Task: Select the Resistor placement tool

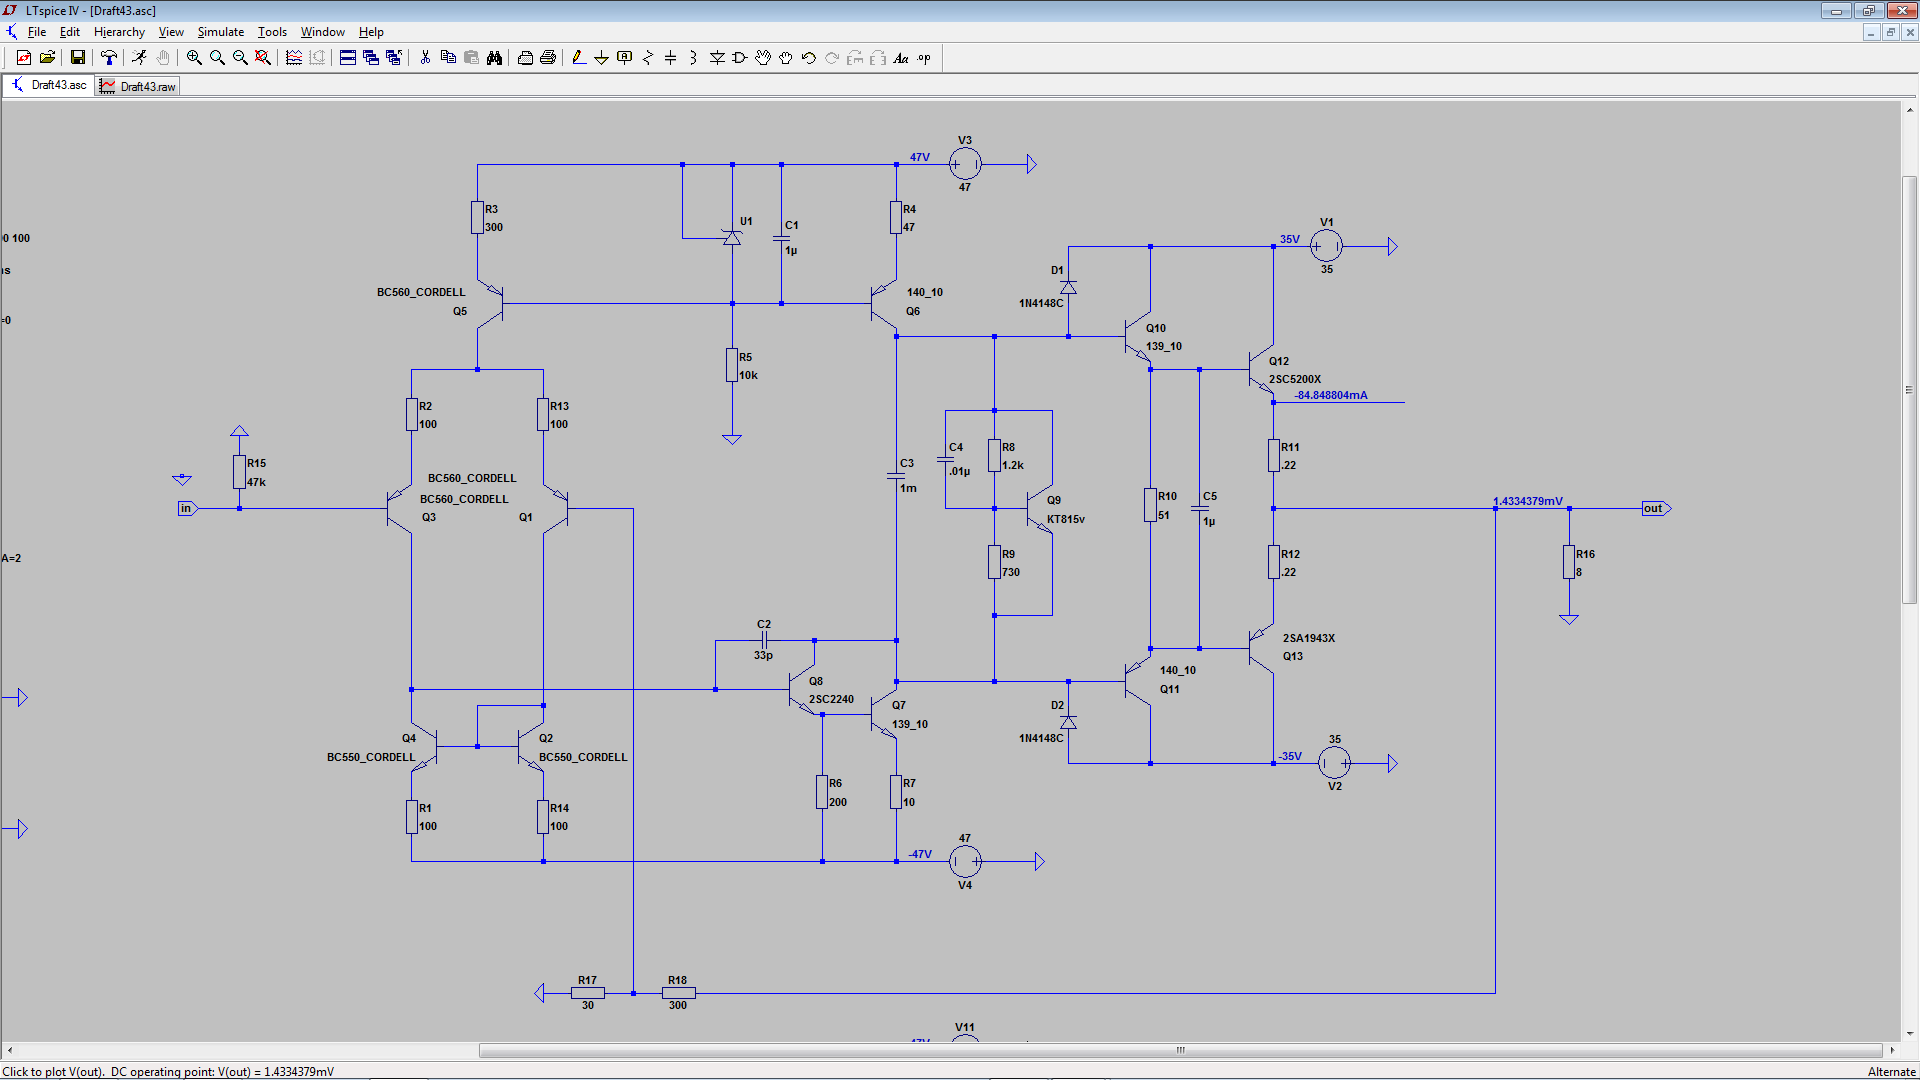Action: point(648,58)
